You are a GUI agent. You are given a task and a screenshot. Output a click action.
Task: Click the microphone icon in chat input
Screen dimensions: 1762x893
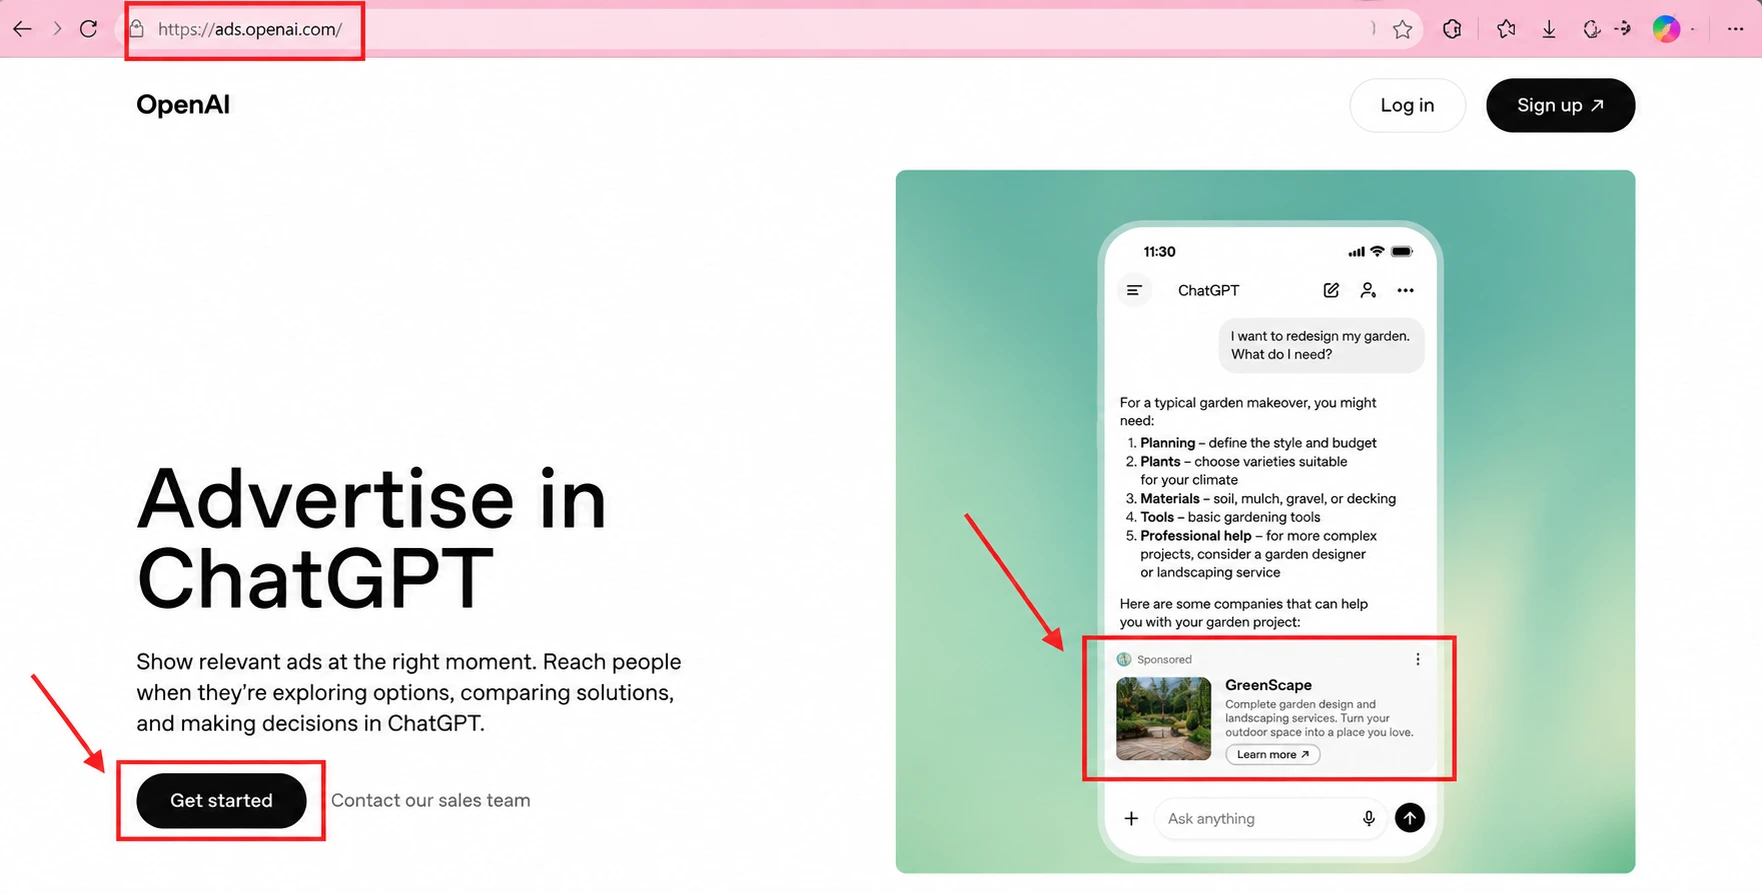click(1368, 818)
